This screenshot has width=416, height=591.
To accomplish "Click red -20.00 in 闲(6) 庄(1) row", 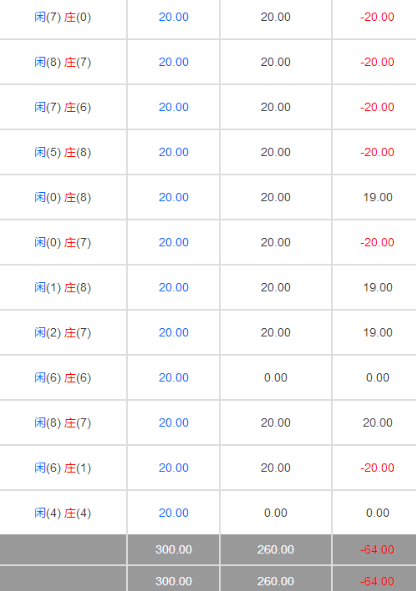I will tap(377, 468).
